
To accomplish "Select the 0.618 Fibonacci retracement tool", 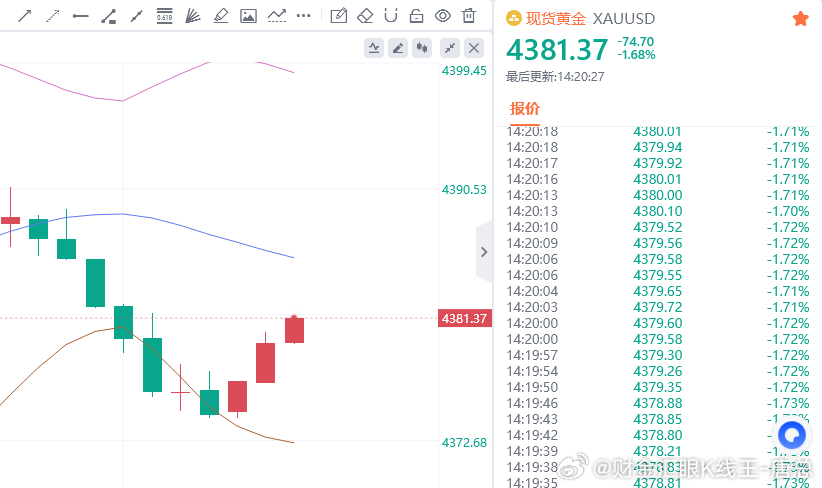I will (x=165, y=16).
